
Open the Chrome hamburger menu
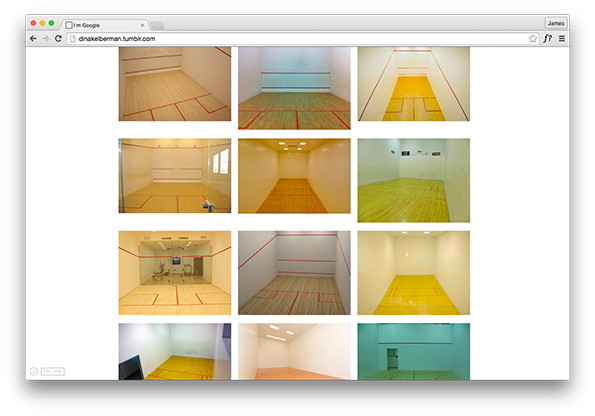pos(562,39)
